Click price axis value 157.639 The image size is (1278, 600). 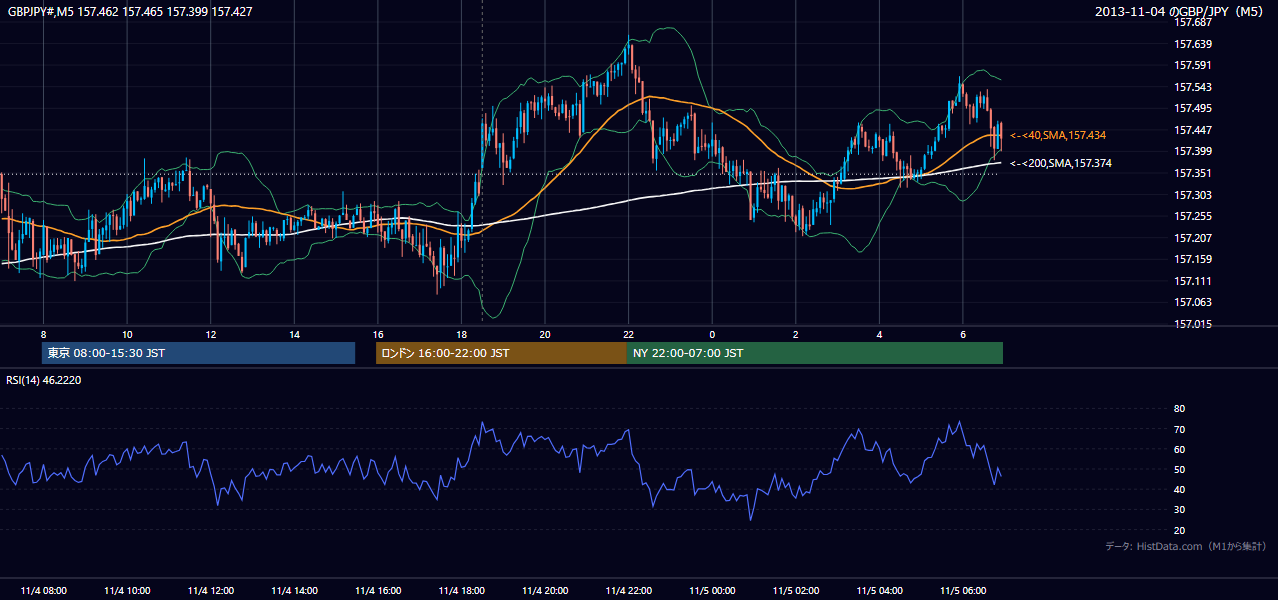click(1193, 44)
